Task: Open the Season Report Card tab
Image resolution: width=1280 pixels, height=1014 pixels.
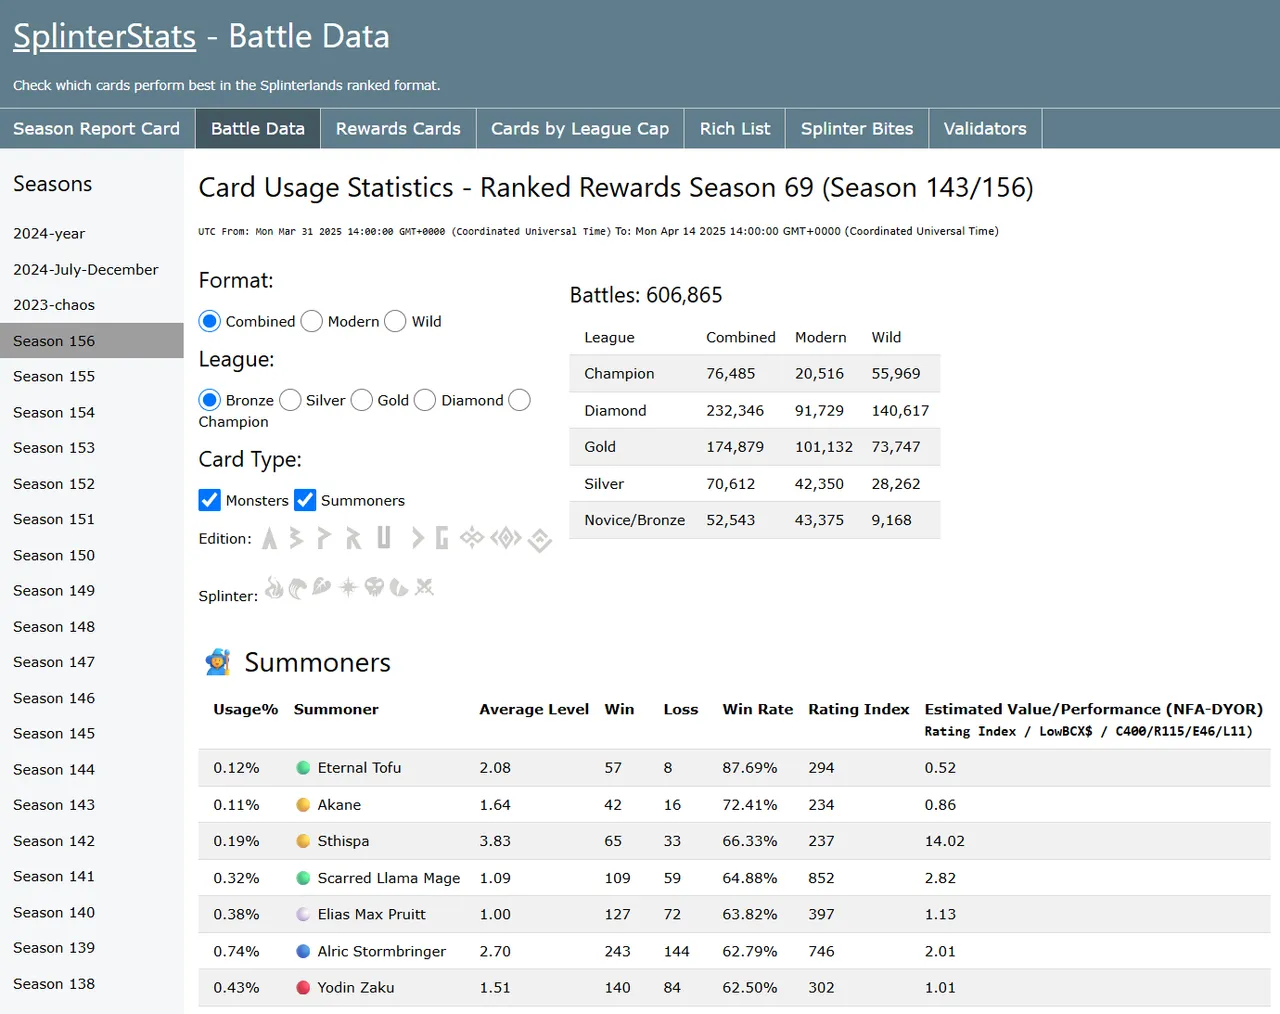Action: [x=97, y=128]
